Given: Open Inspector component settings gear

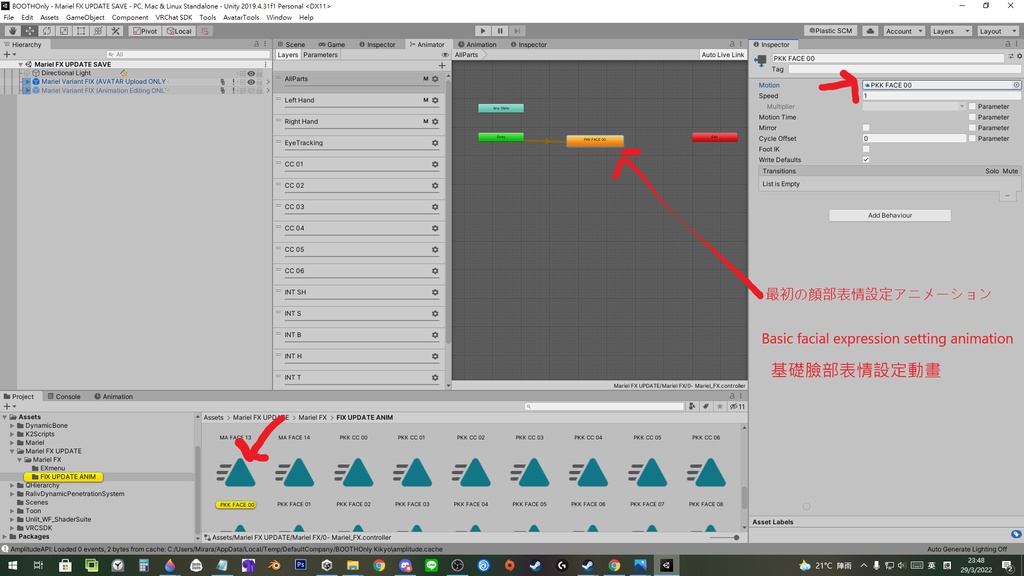Looking at the screenshot, I should point(1019,57).
